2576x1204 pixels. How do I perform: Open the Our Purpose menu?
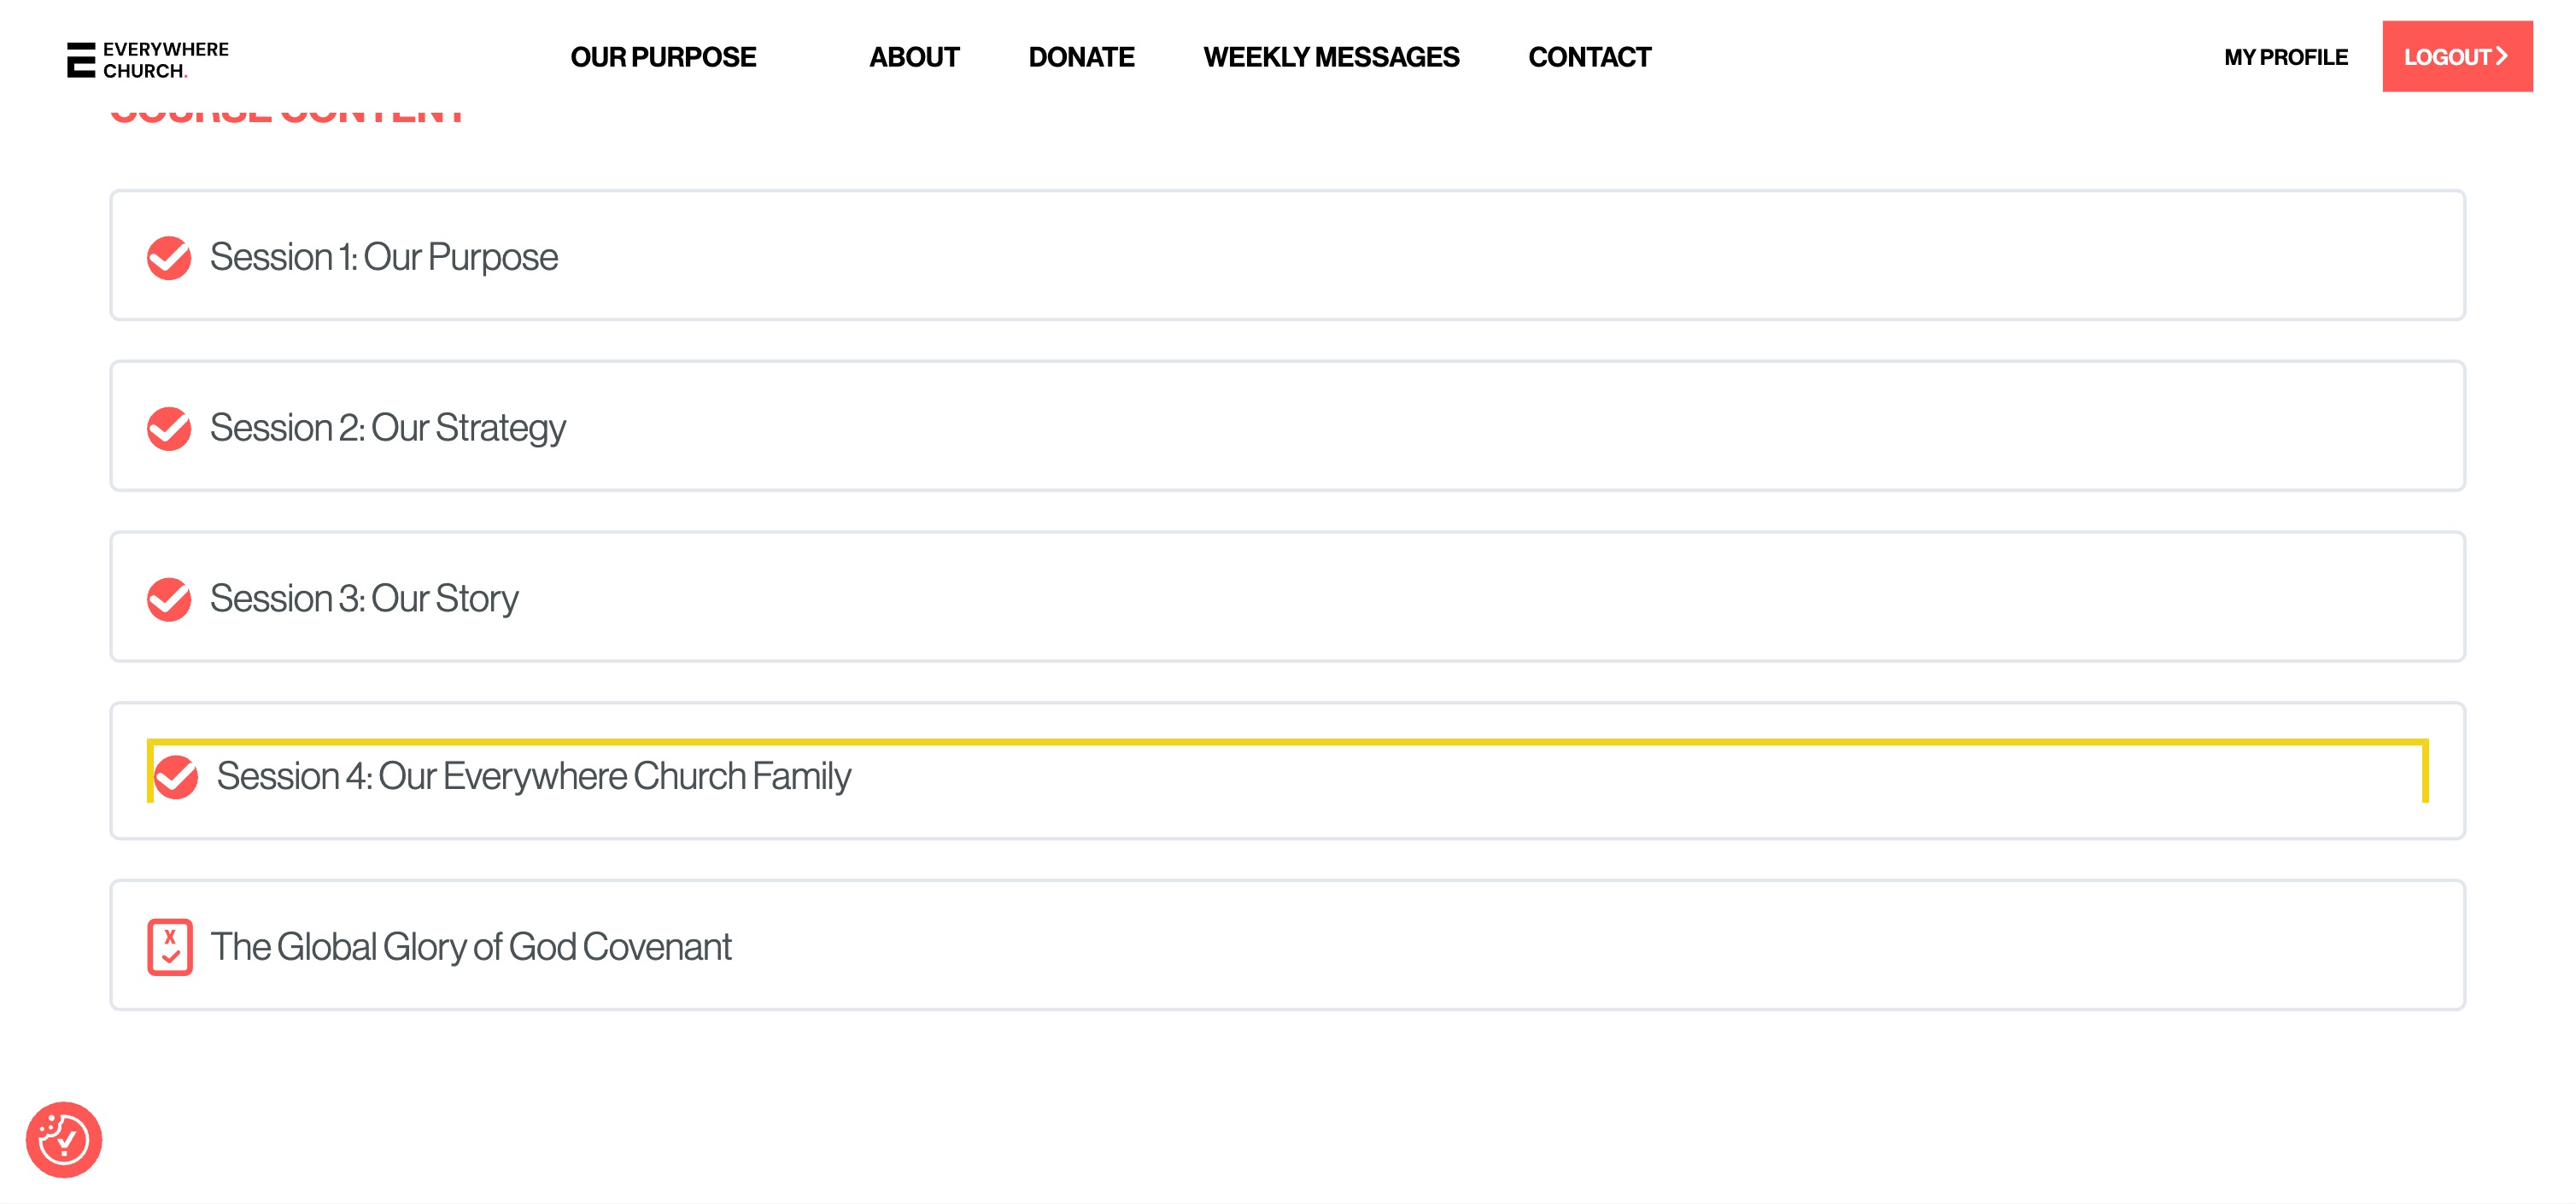point(663,57)
